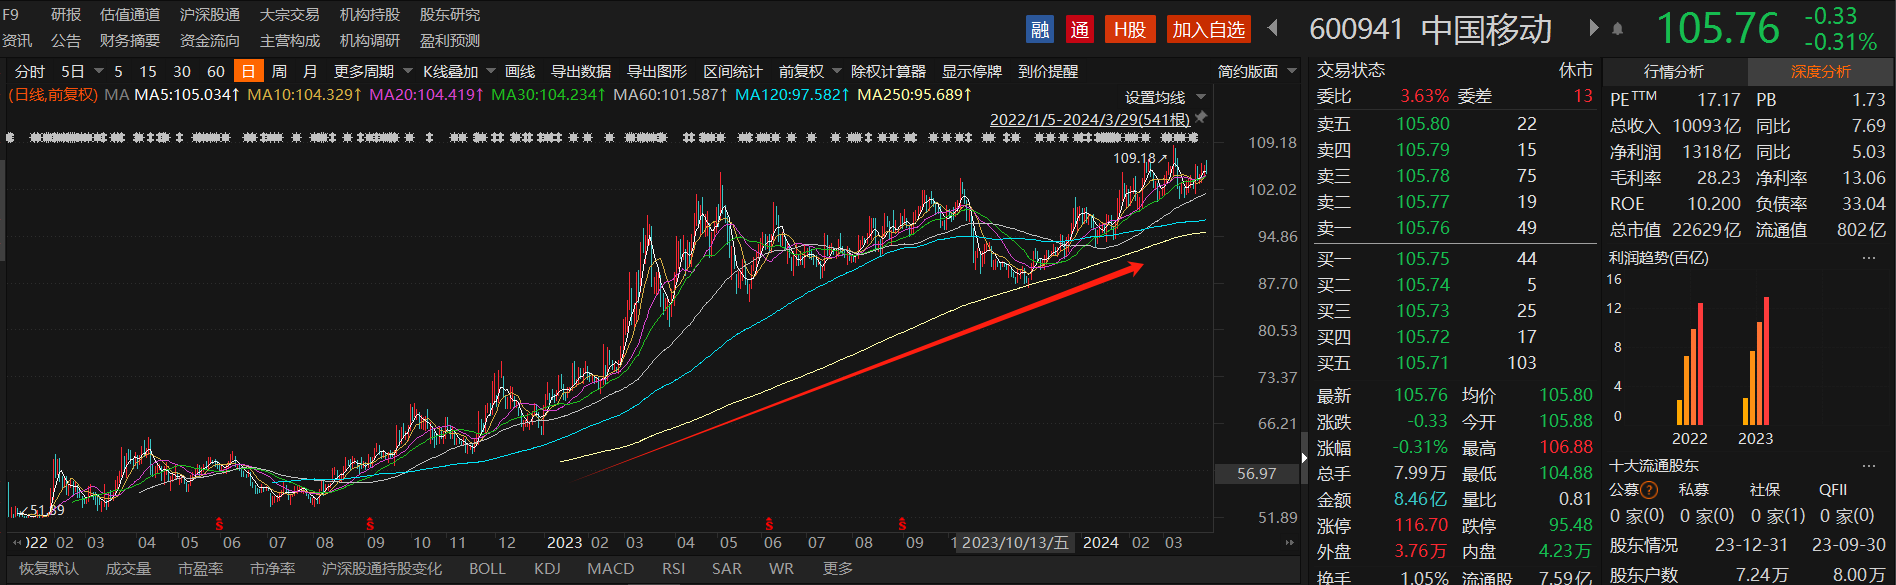This screenshot has height=585, width=1896.
Task: Click the H股 badge
Action: tap(1130, 30)
